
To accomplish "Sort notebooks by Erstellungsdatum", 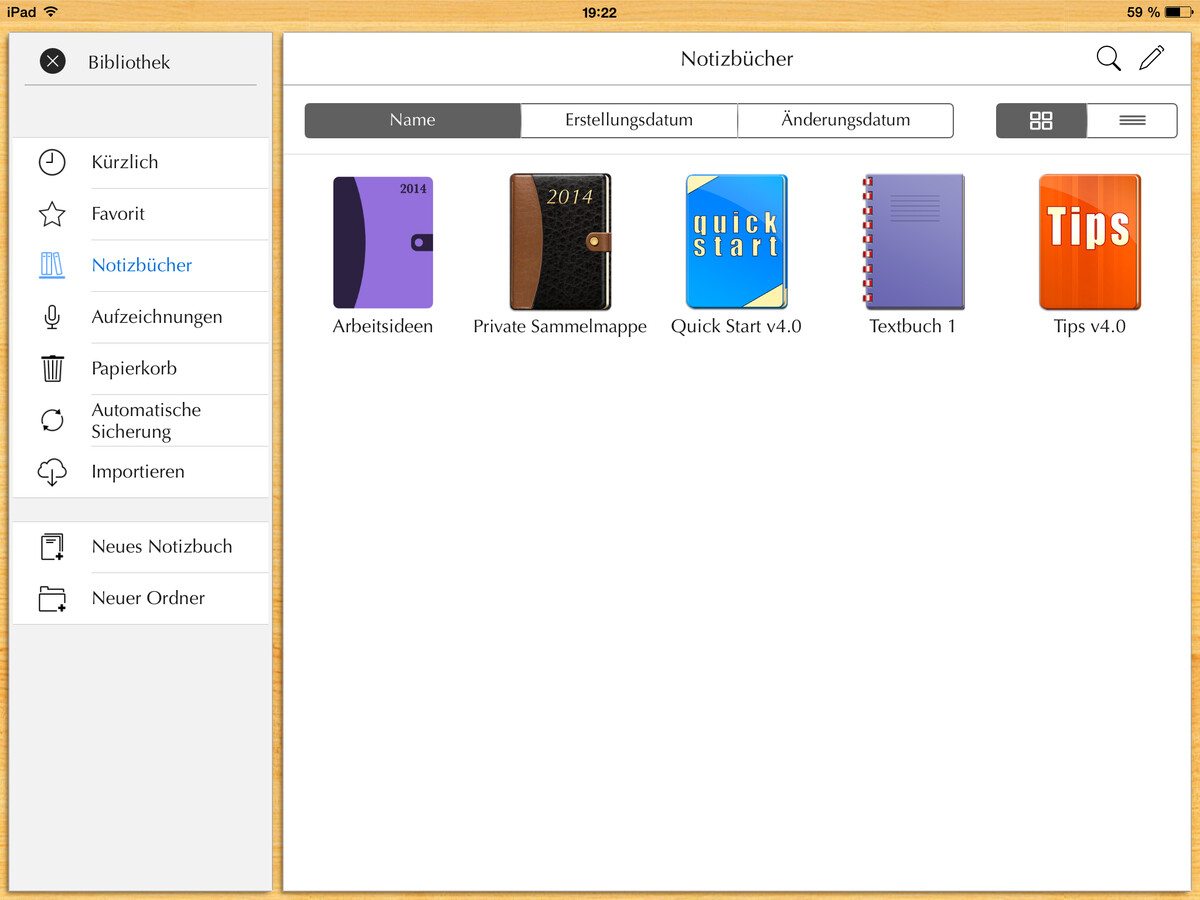I will (628, 120).
